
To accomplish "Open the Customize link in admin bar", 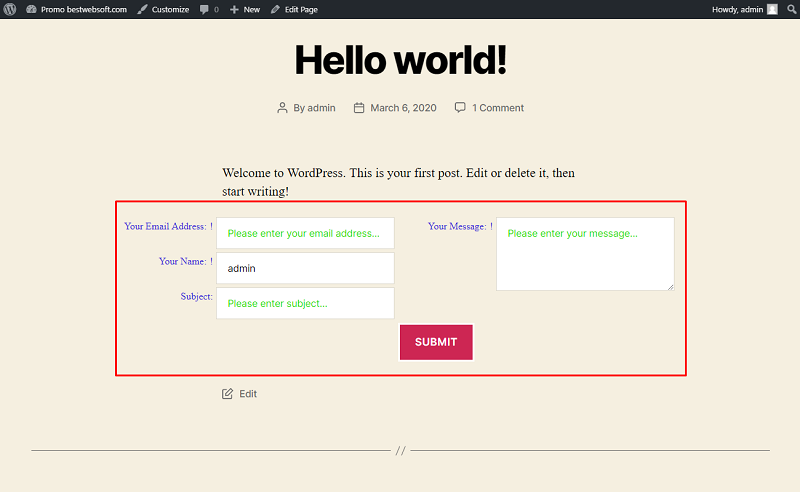I will tap(163, 9).
